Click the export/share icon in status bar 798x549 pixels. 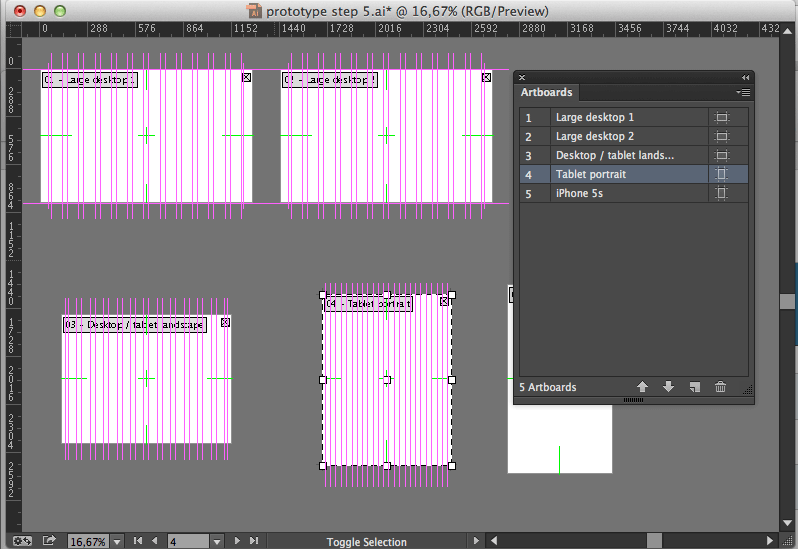pos(49,541)
